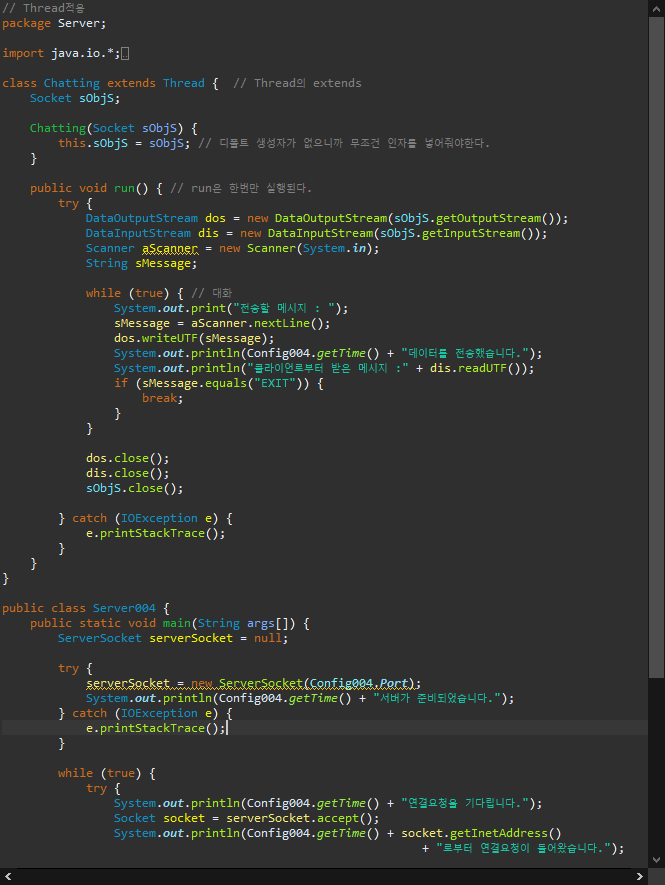Click the 'main' method name
Viewport: 665px width, 885px height.
coord(177,624)
